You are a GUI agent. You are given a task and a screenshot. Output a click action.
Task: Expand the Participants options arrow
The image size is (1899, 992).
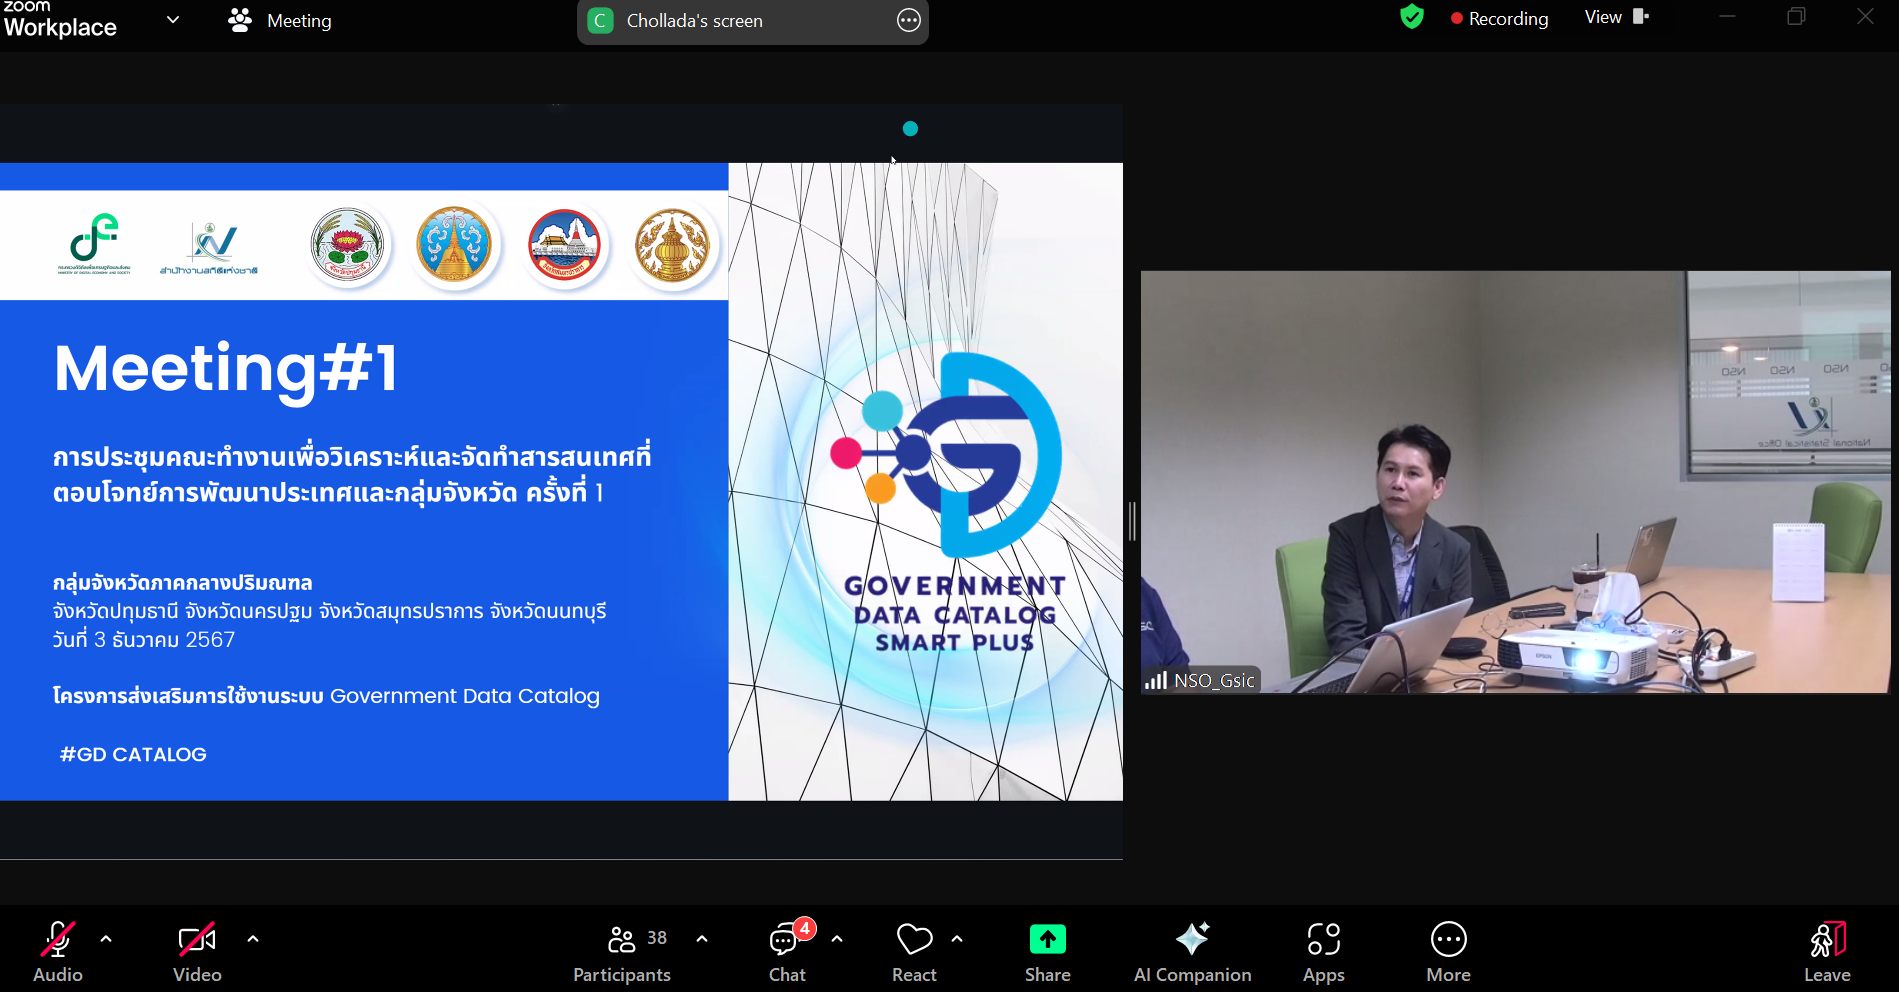pos(702,939)
